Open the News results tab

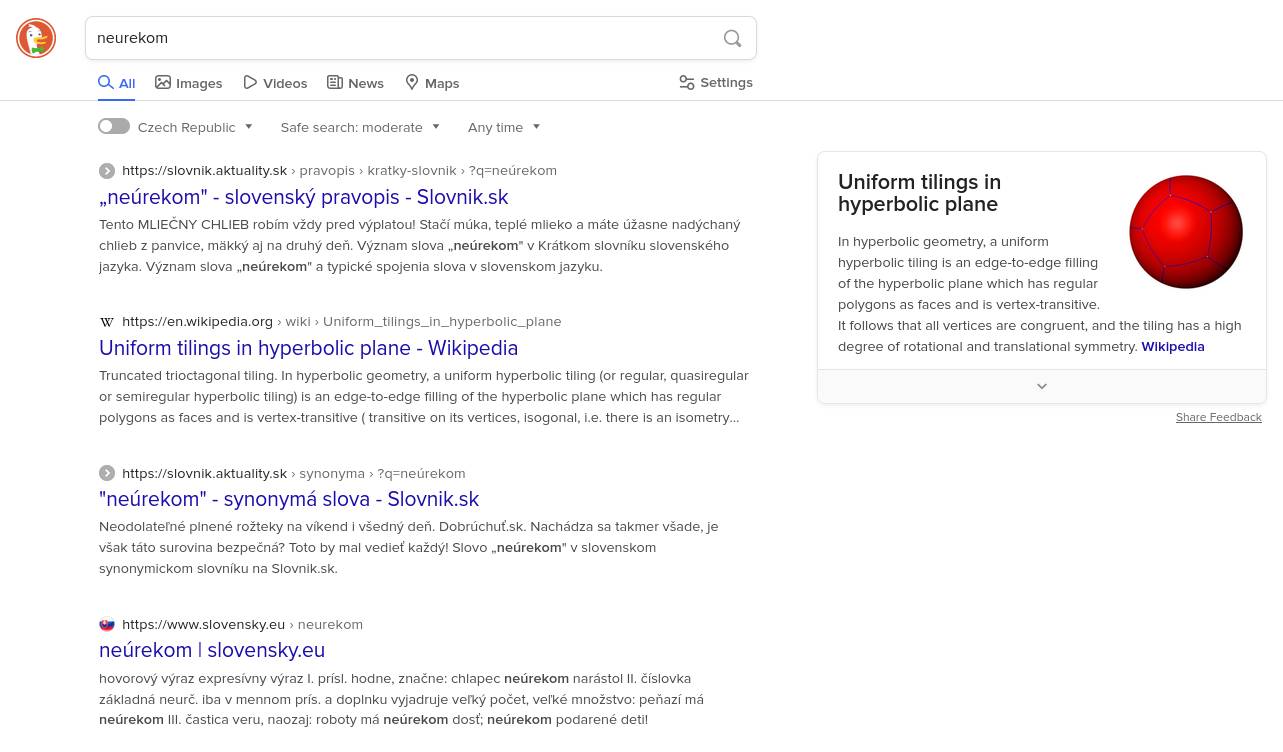point(355,83)
